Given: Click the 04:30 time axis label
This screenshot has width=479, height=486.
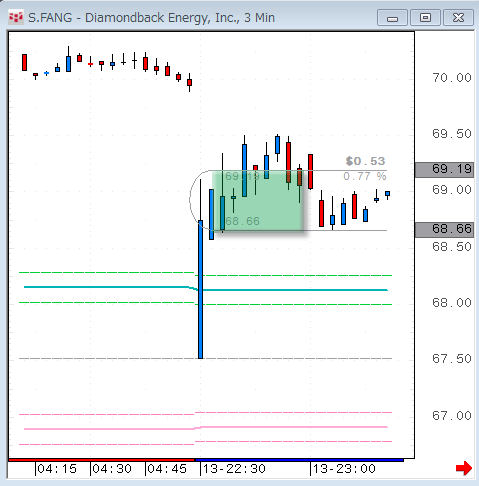Looking at the screenshot, I should click(x=112, y=469).
